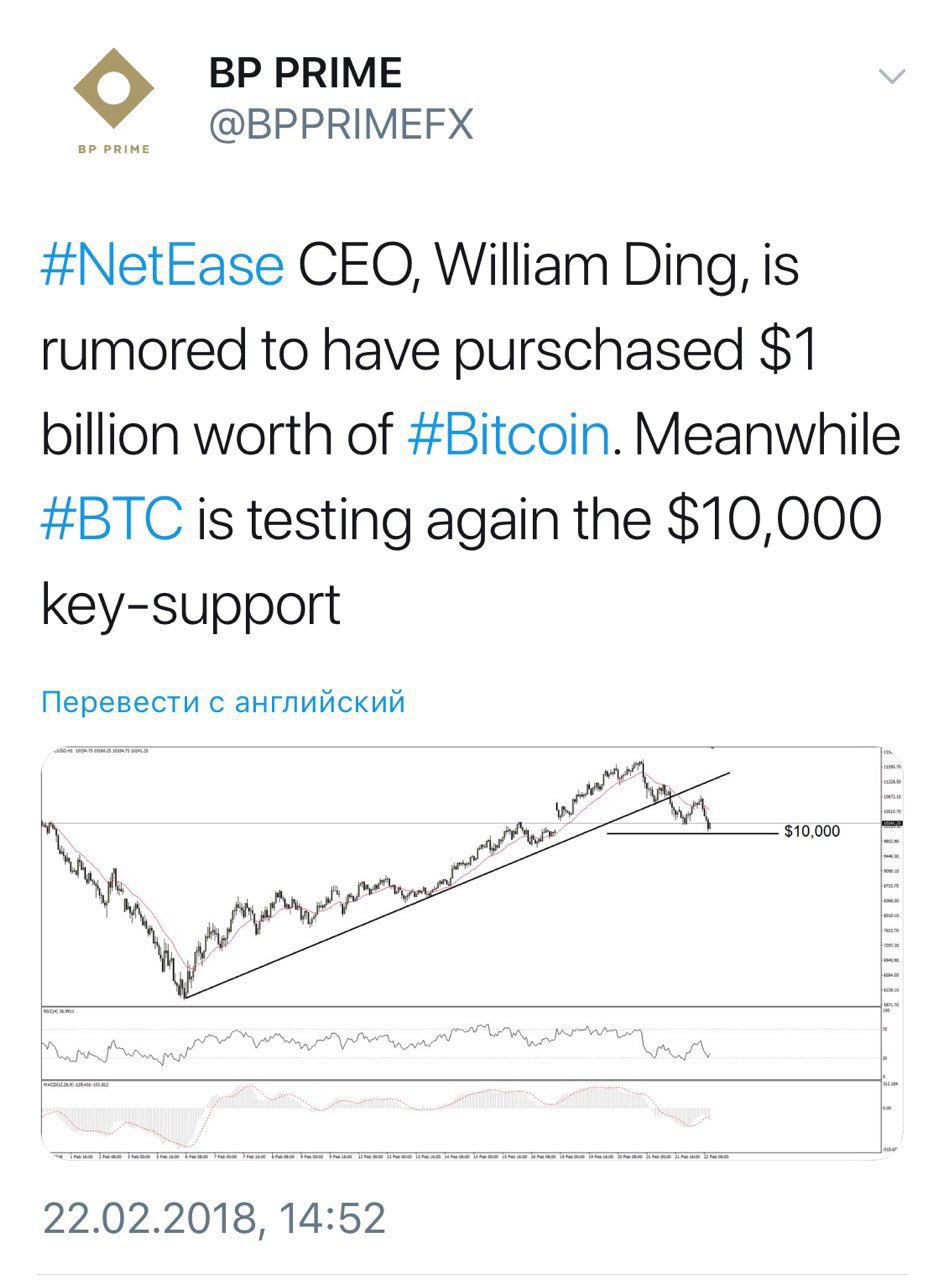Select the MACD histogram panel in chart
This screenshot has height=1280, width=944.
(460, 1115)
